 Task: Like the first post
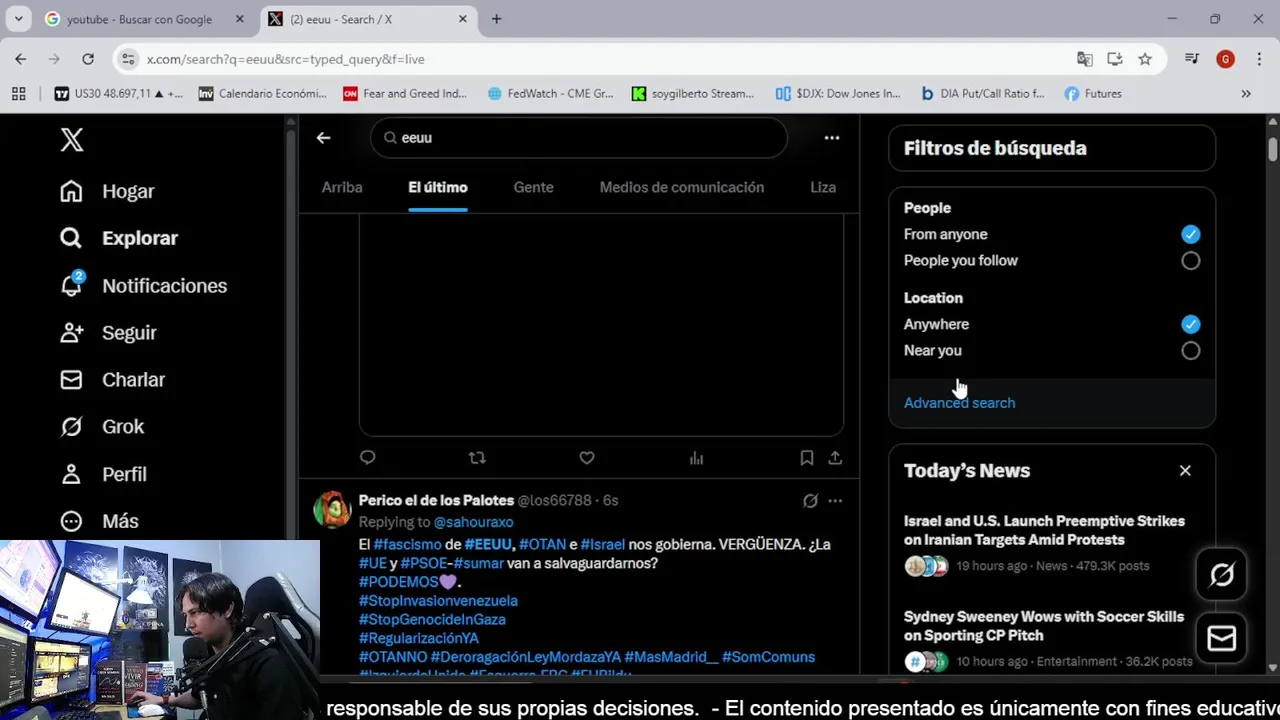point(587,458)
